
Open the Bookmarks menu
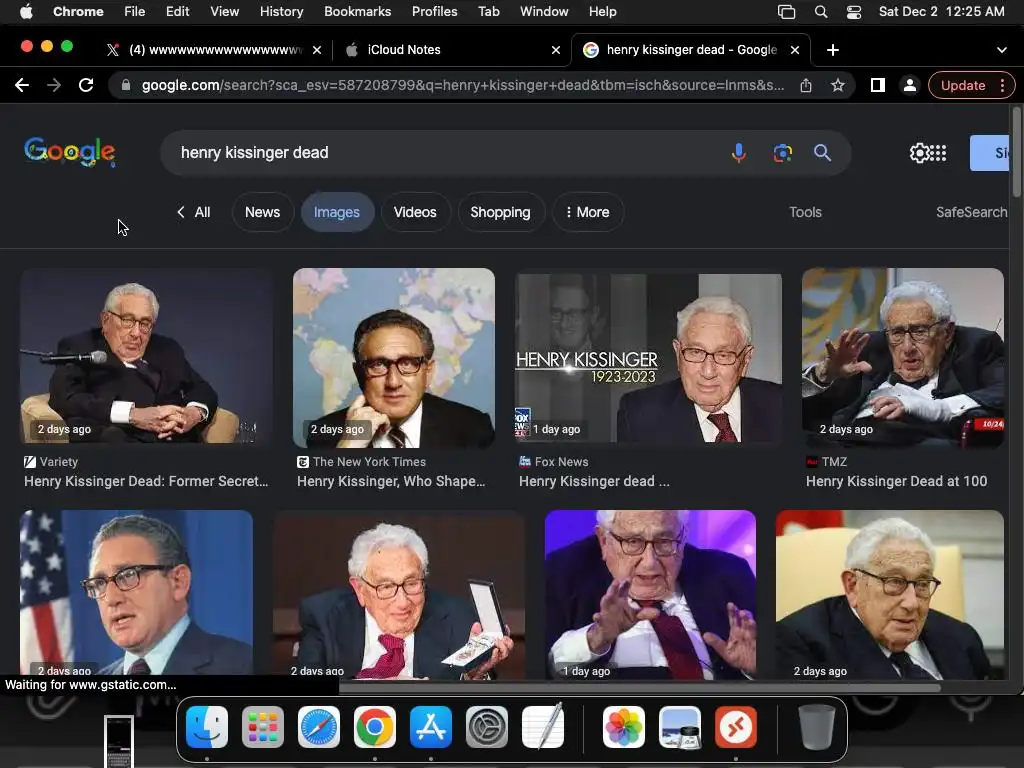(358, 11)
